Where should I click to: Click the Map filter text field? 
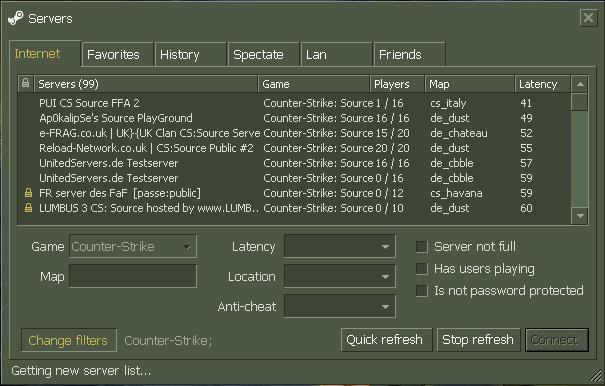click(x=133, y=276)
